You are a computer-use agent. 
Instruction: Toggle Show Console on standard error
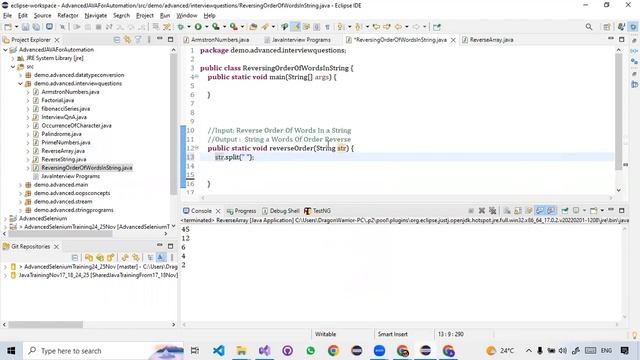[551, 211]
